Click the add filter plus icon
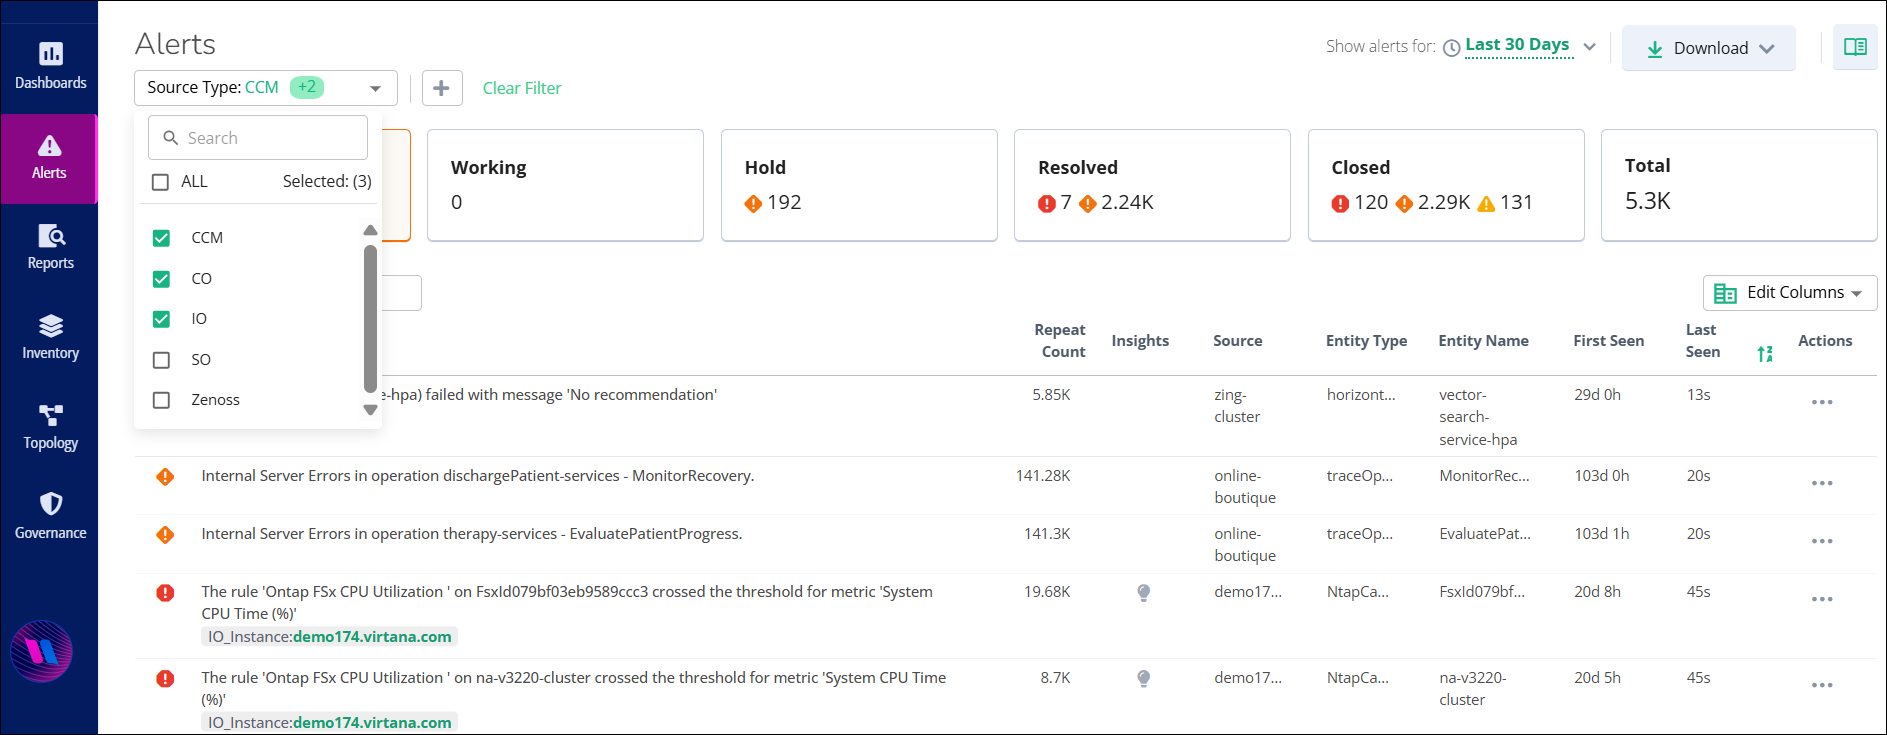Image resolution: width=1887 pixels, height=735 pixels. click(441, 88)
